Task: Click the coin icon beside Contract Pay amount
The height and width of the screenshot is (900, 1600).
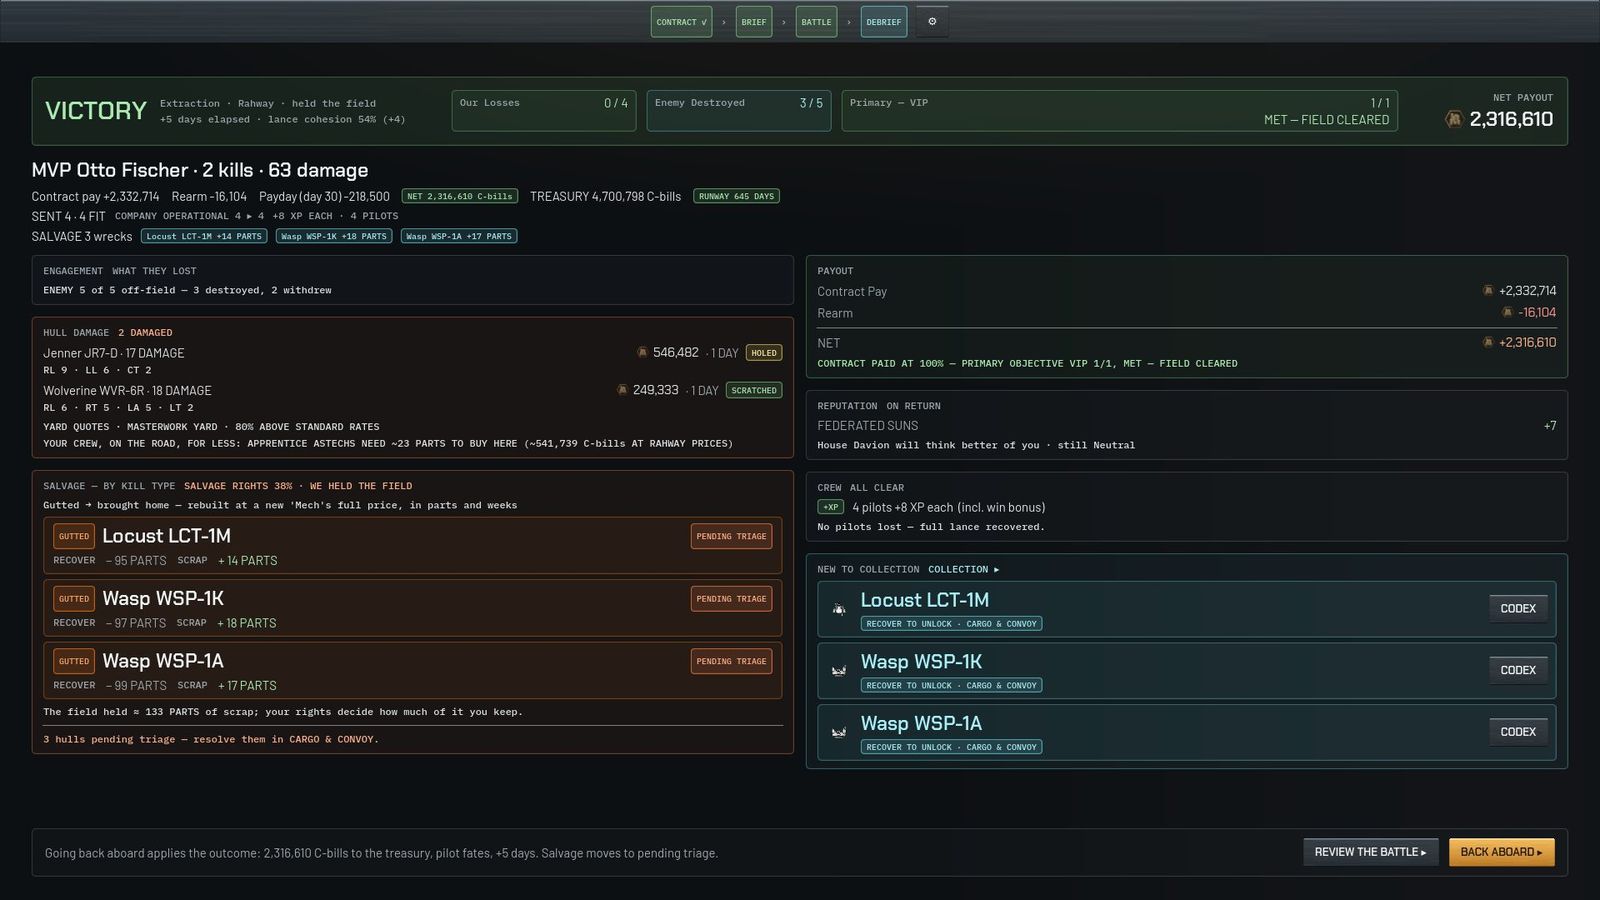Action: point(1488,290)
